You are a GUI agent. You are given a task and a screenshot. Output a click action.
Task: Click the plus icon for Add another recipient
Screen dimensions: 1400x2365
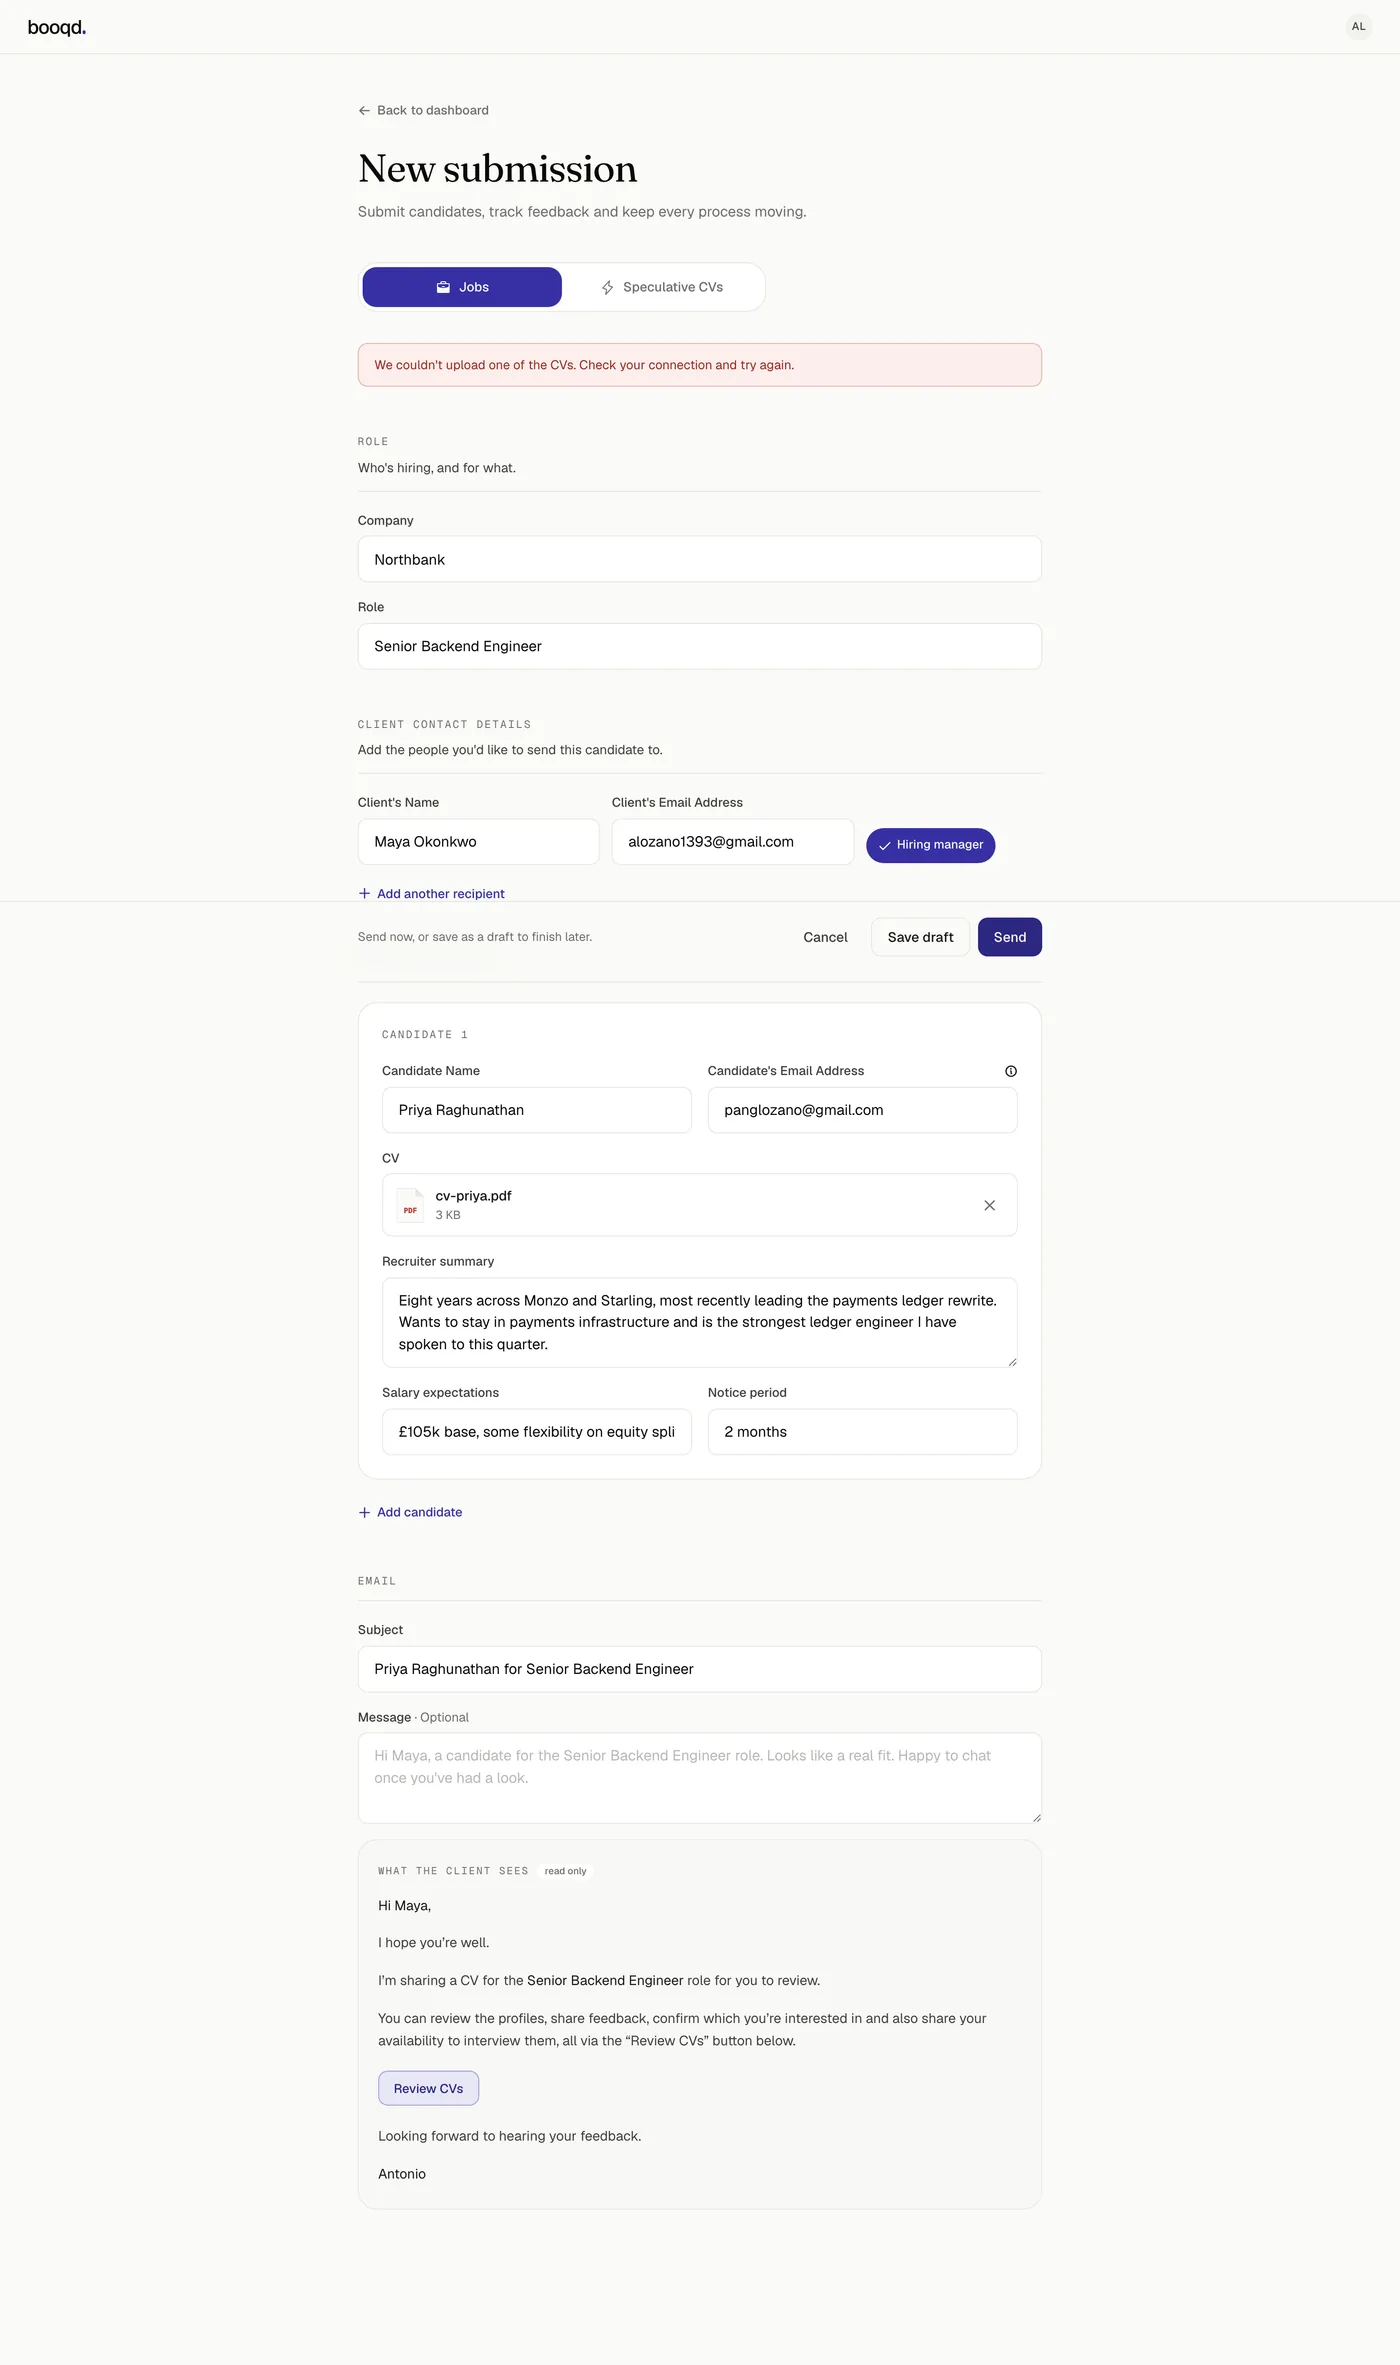click(x=364, y=894)
